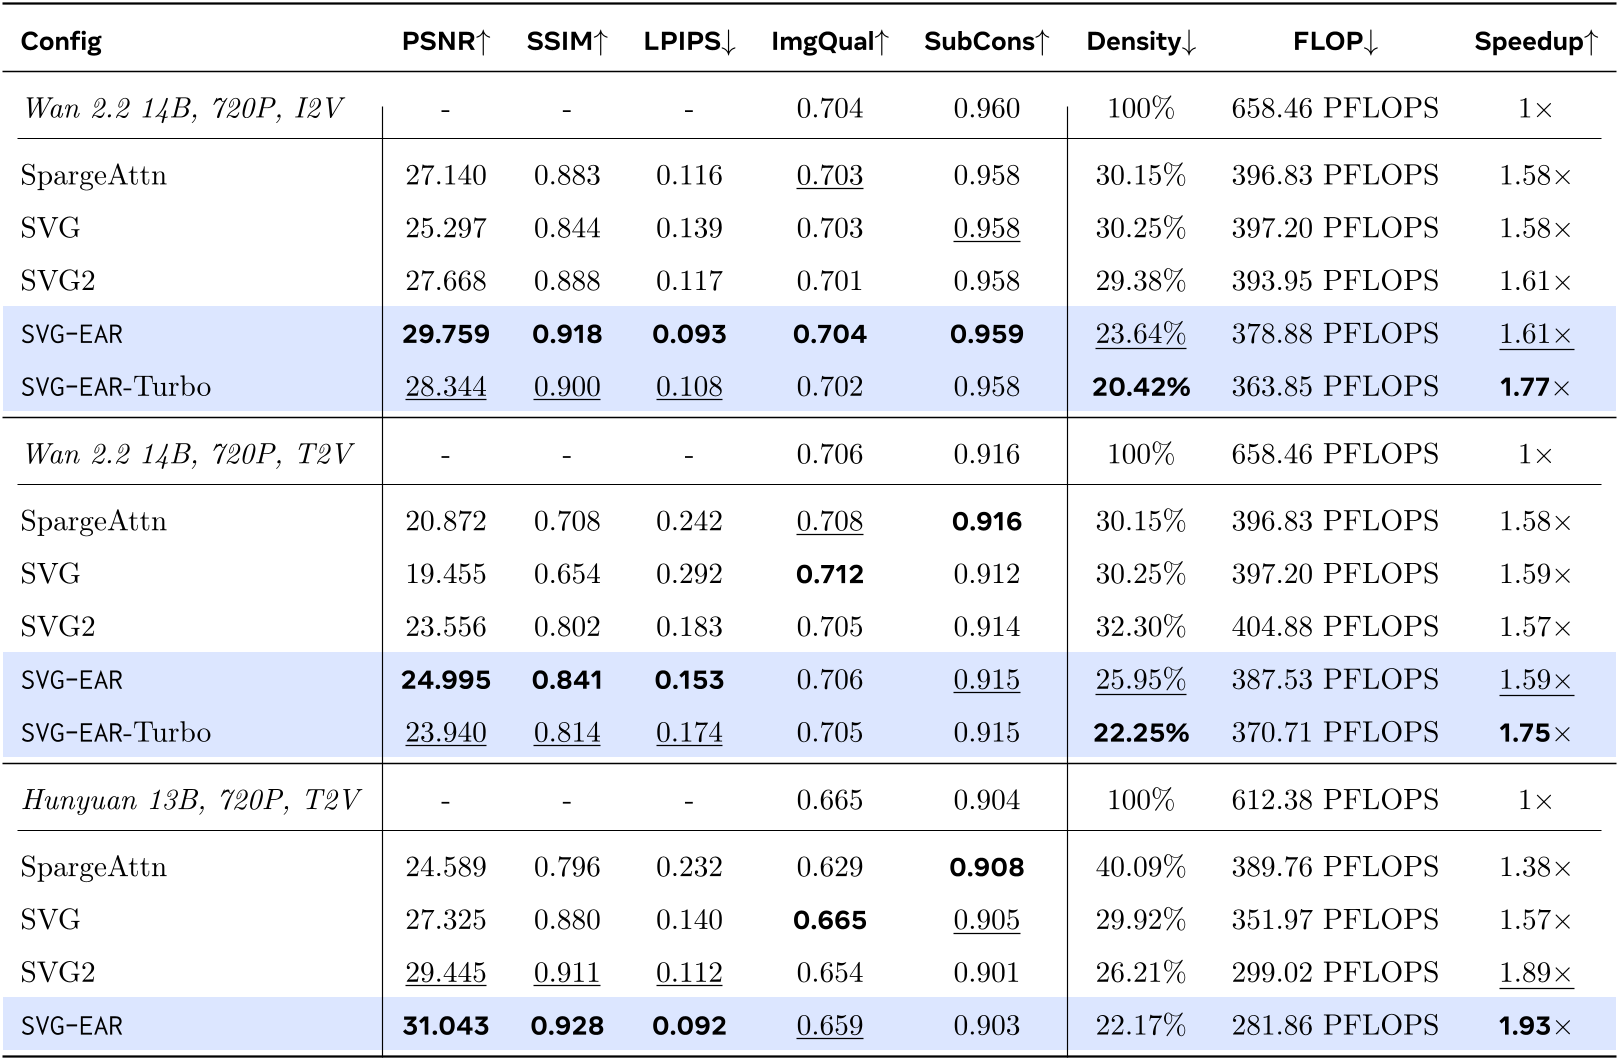
Task: Click the 612.38 PFLOPS baseline cell
Action: click(1335, 800)
